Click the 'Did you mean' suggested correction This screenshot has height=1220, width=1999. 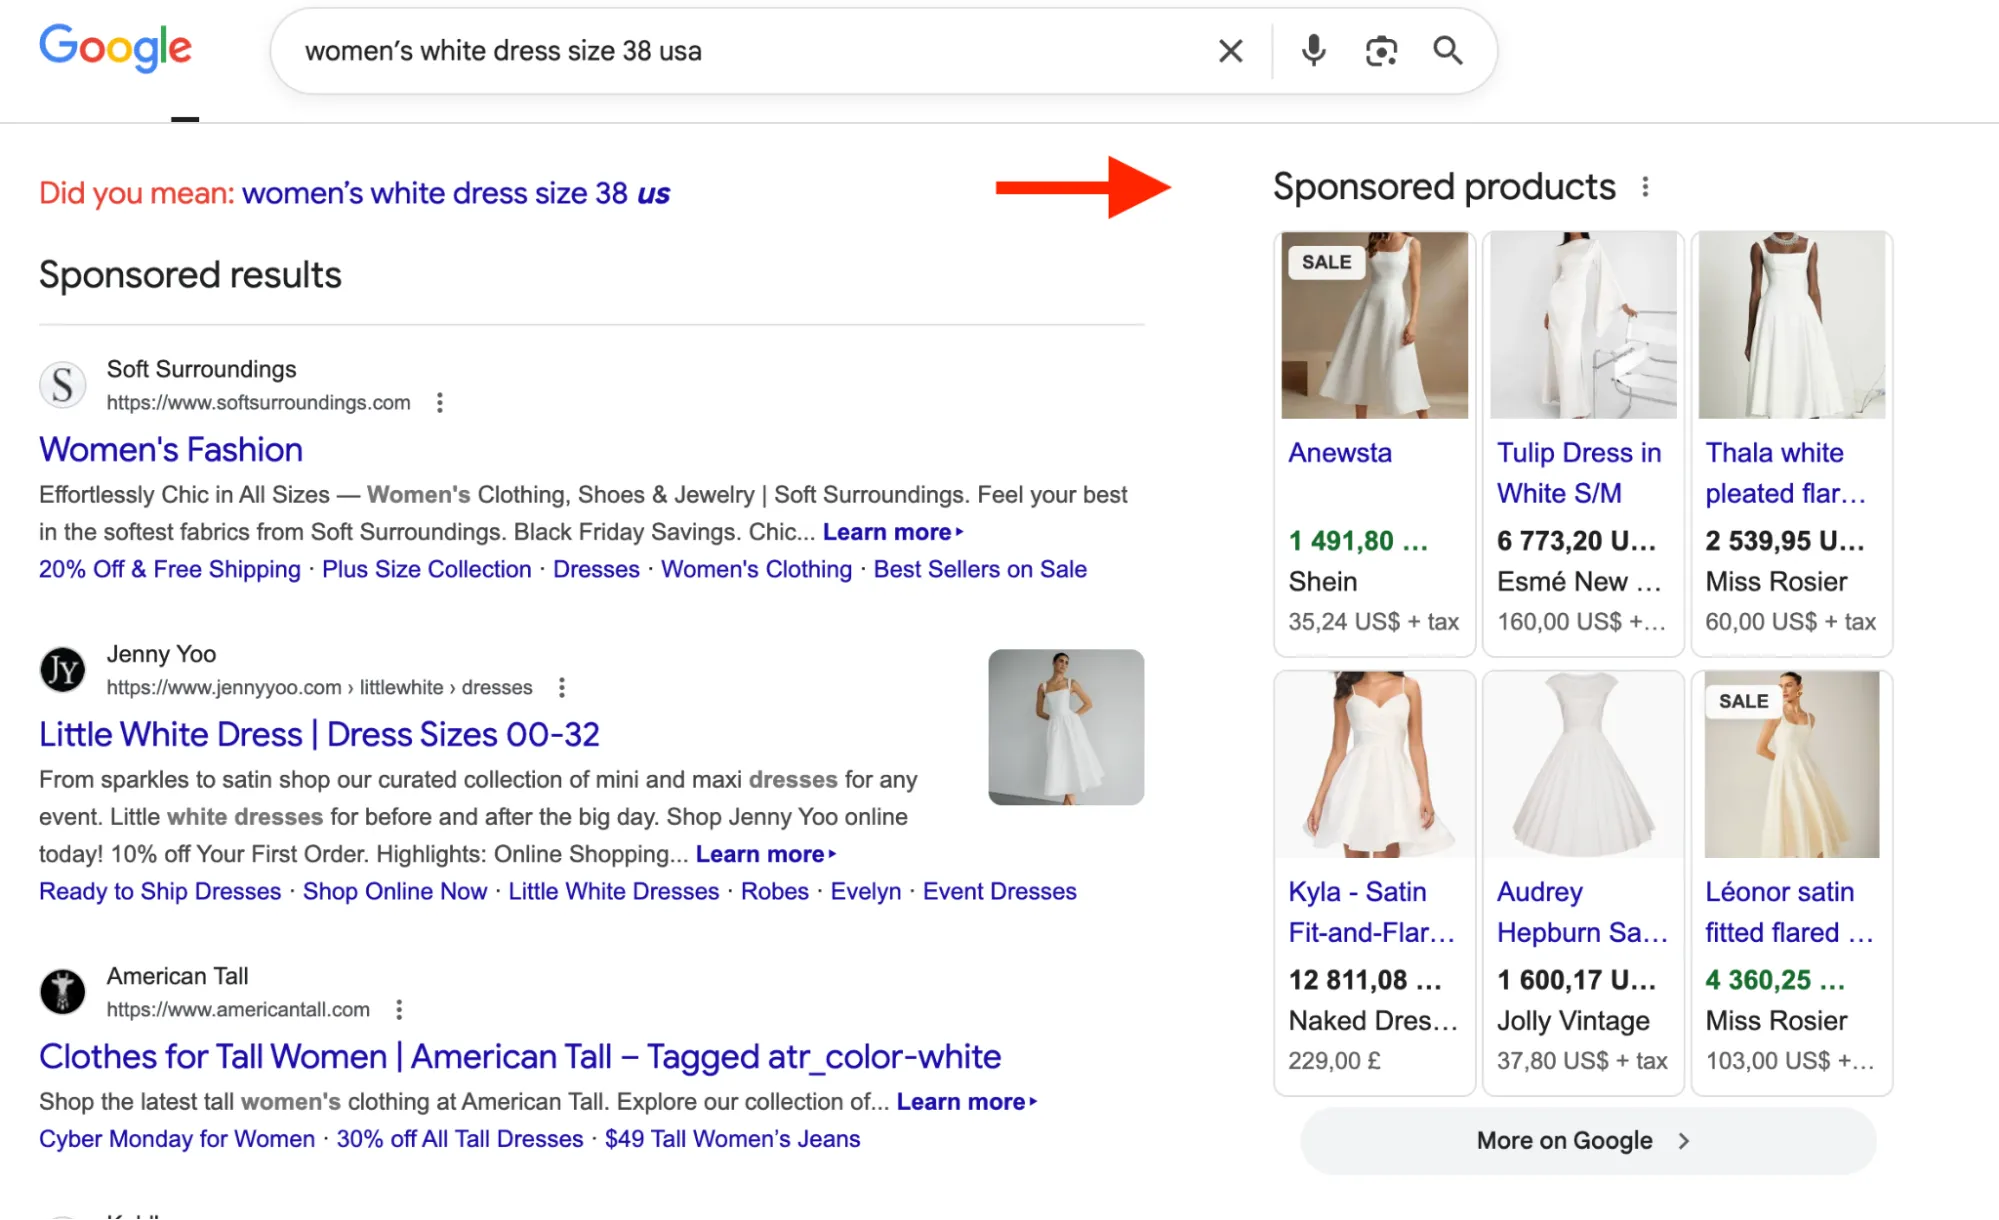click(x=455, y=193)
